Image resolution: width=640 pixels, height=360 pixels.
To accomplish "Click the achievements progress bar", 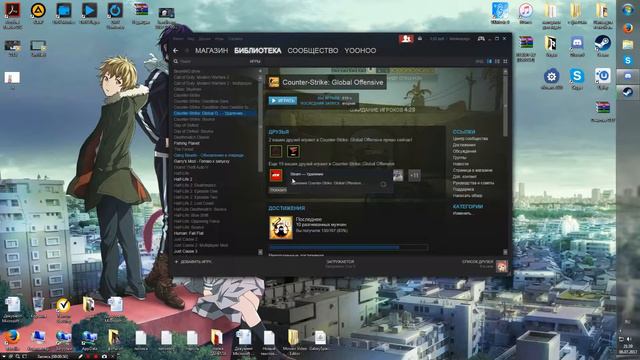I will pos(348,247).
